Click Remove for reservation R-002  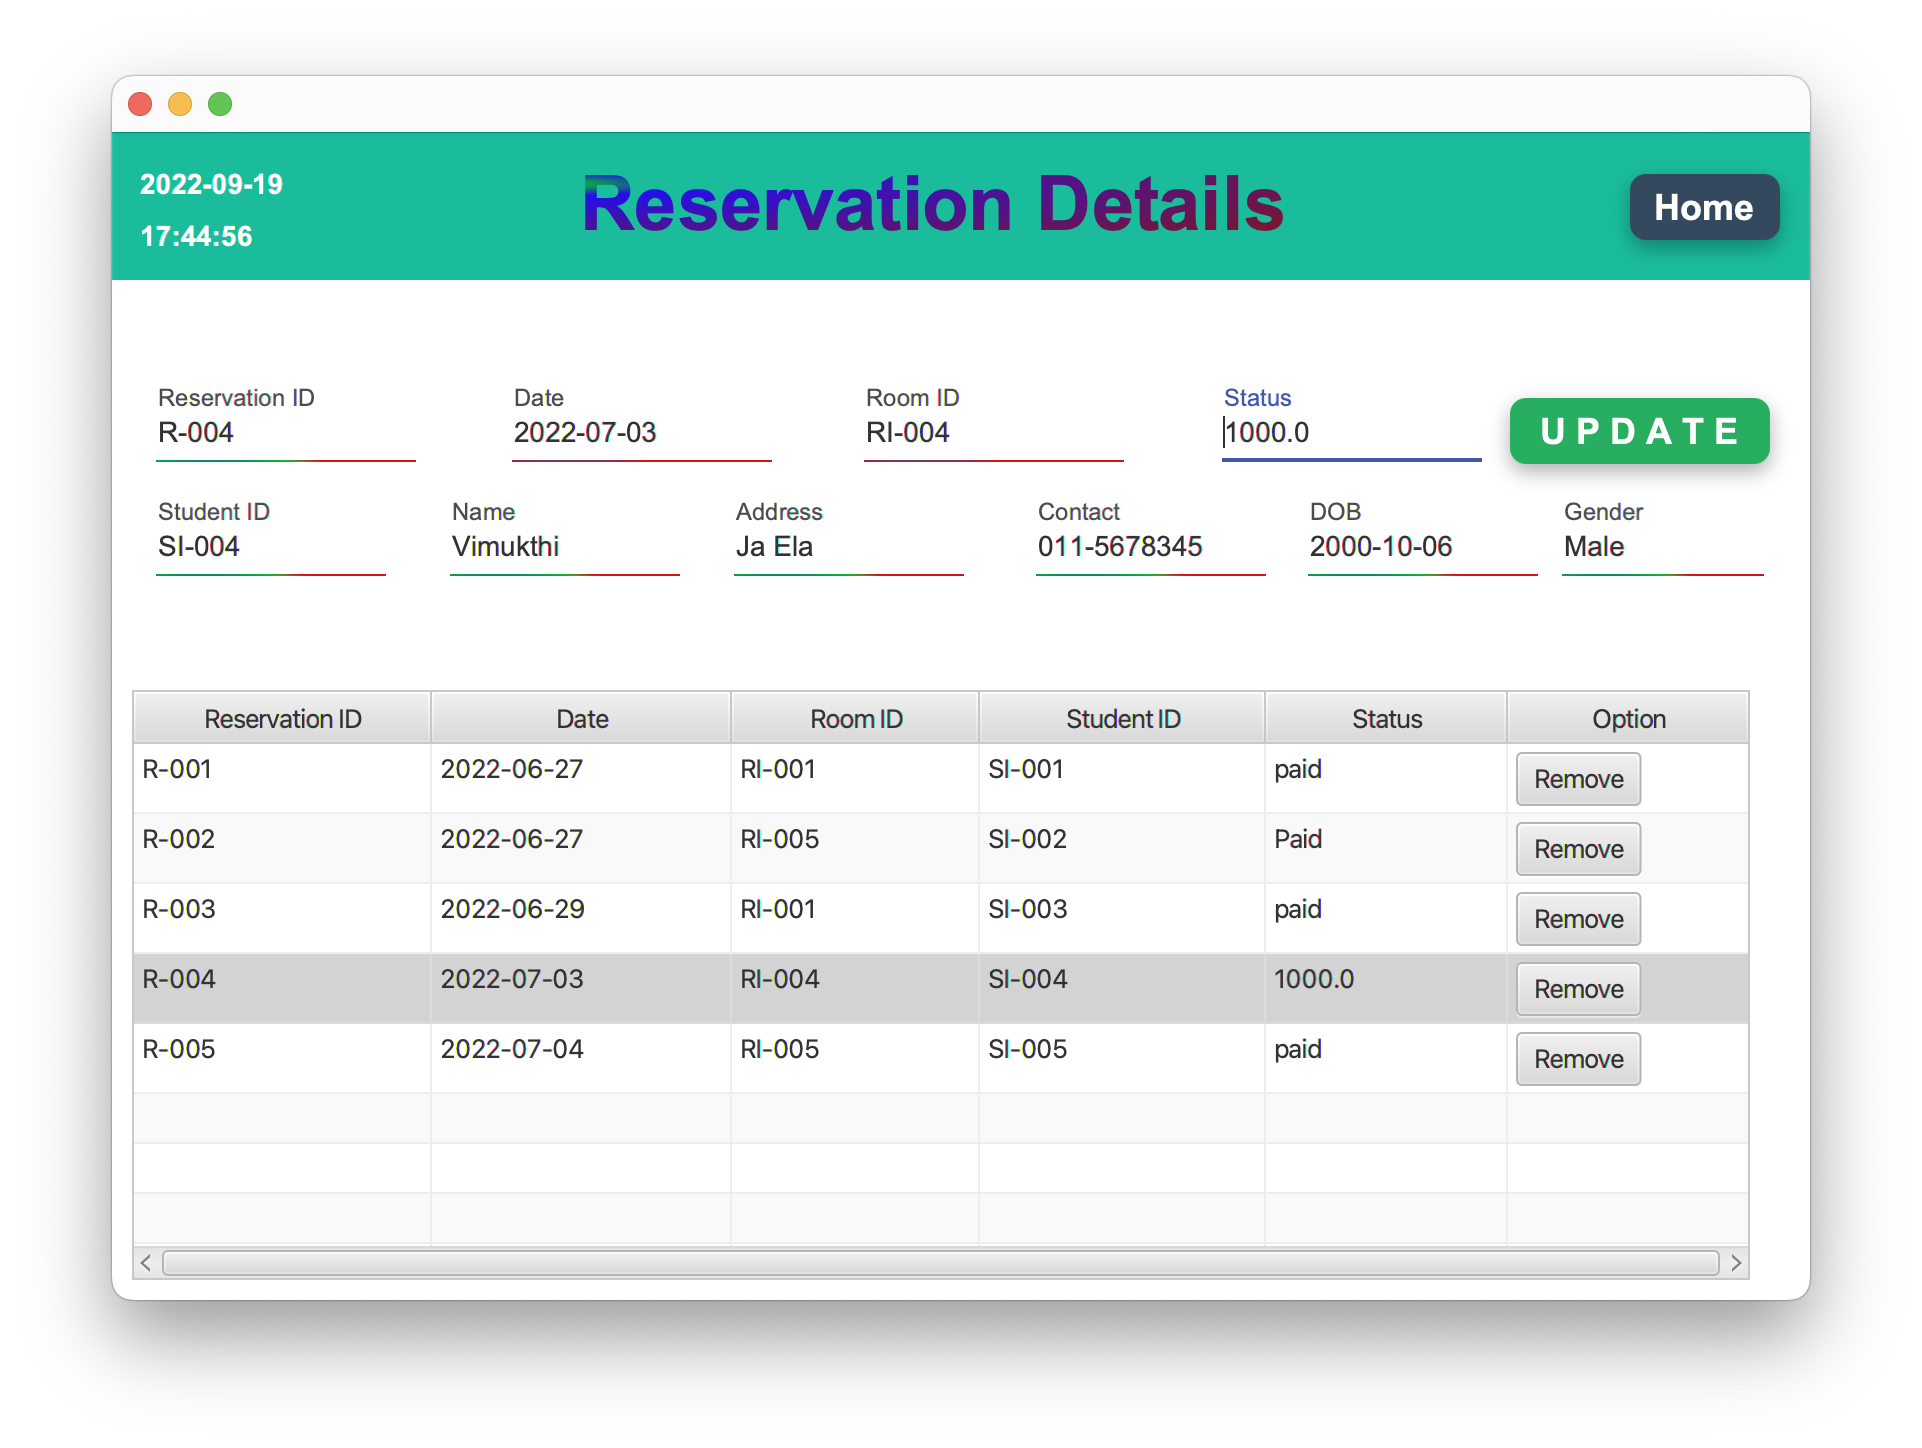coord(1577,849)
